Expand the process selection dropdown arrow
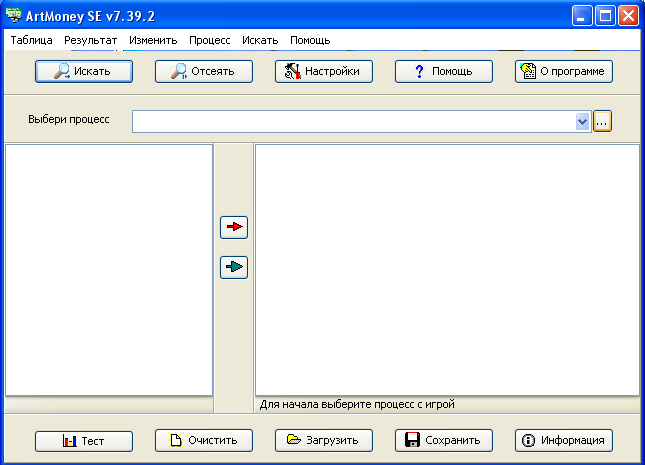Screen dimensions: 645x465 [583, 121]
